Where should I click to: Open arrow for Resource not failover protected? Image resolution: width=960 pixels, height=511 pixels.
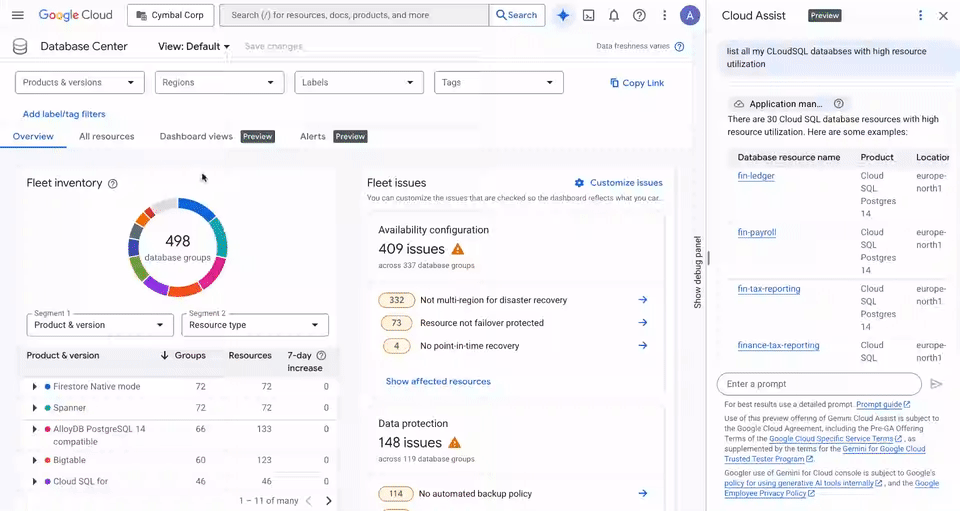tap(642, 323)
